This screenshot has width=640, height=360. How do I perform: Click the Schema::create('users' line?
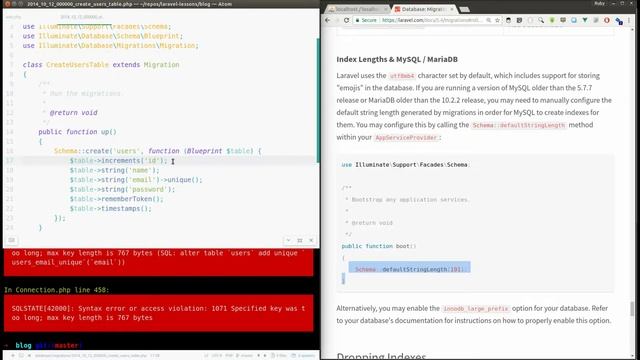(158, 151)
